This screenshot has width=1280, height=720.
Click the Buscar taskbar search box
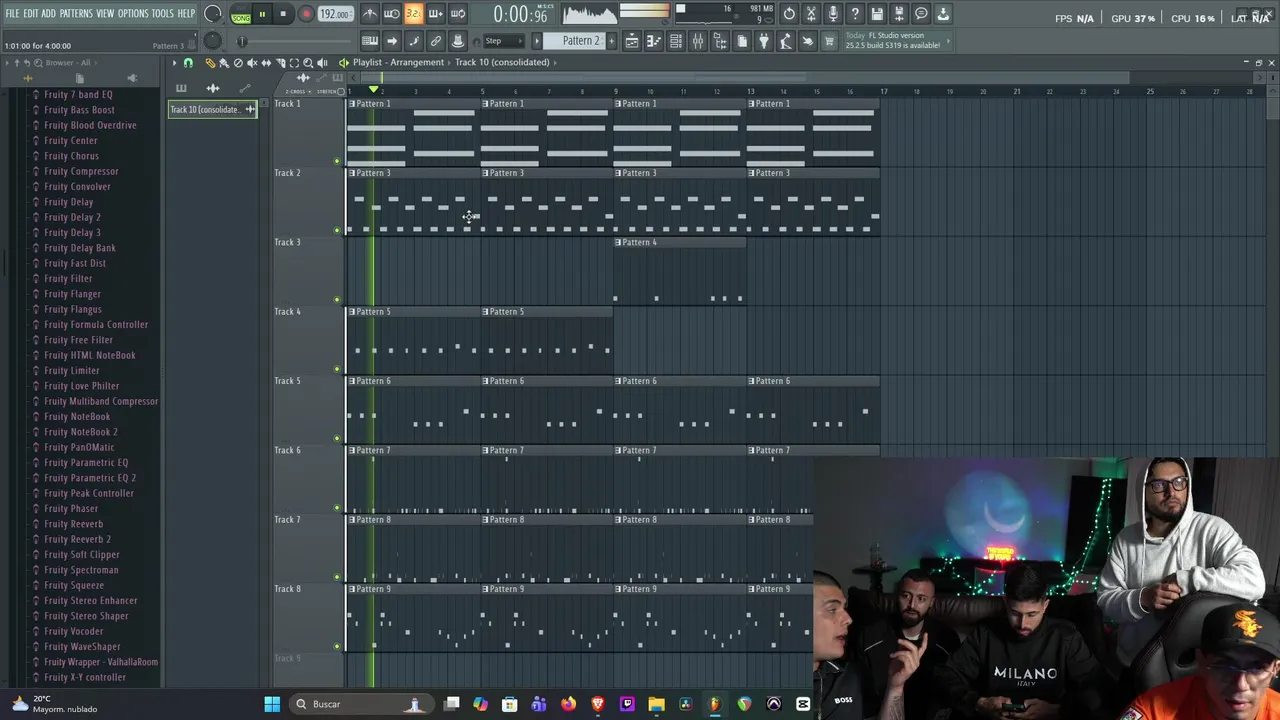coord(360,704)
